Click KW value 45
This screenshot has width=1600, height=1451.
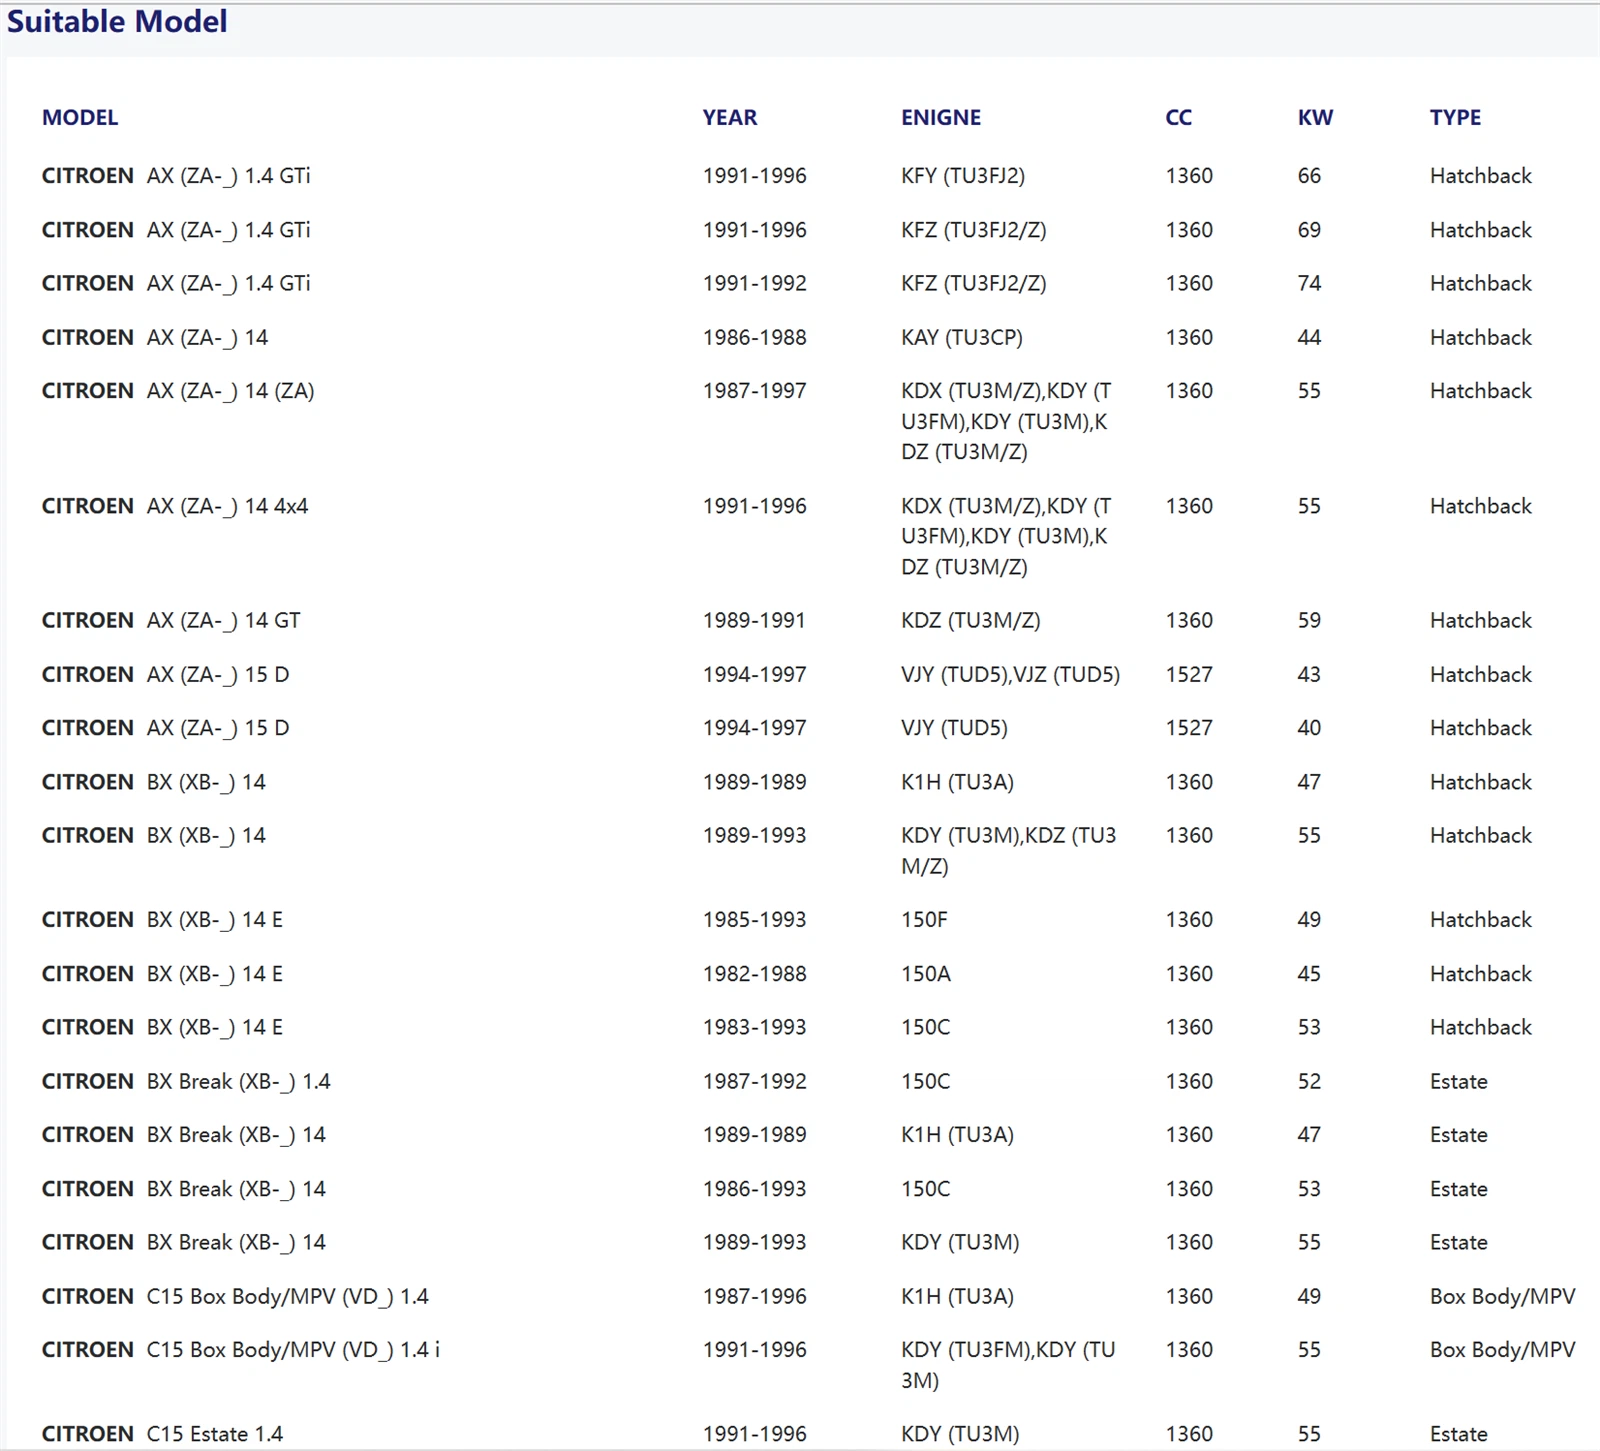(1309, 973)
